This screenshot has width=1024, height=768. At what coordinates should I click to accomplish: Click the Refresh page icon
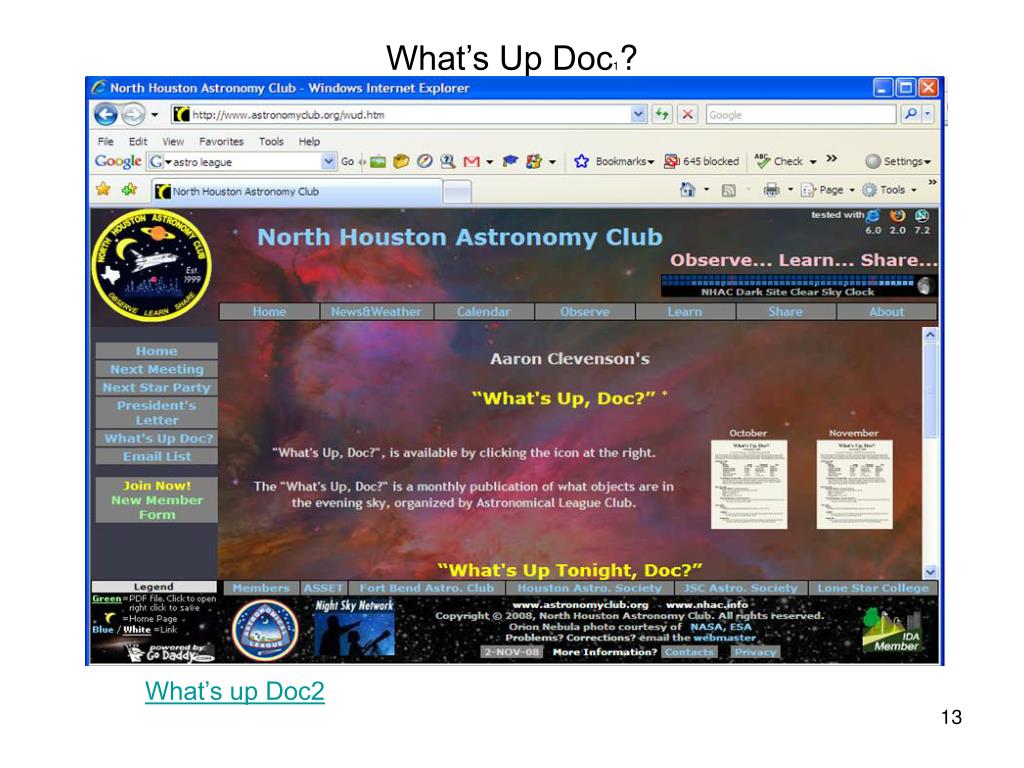[x=662, y=114]
